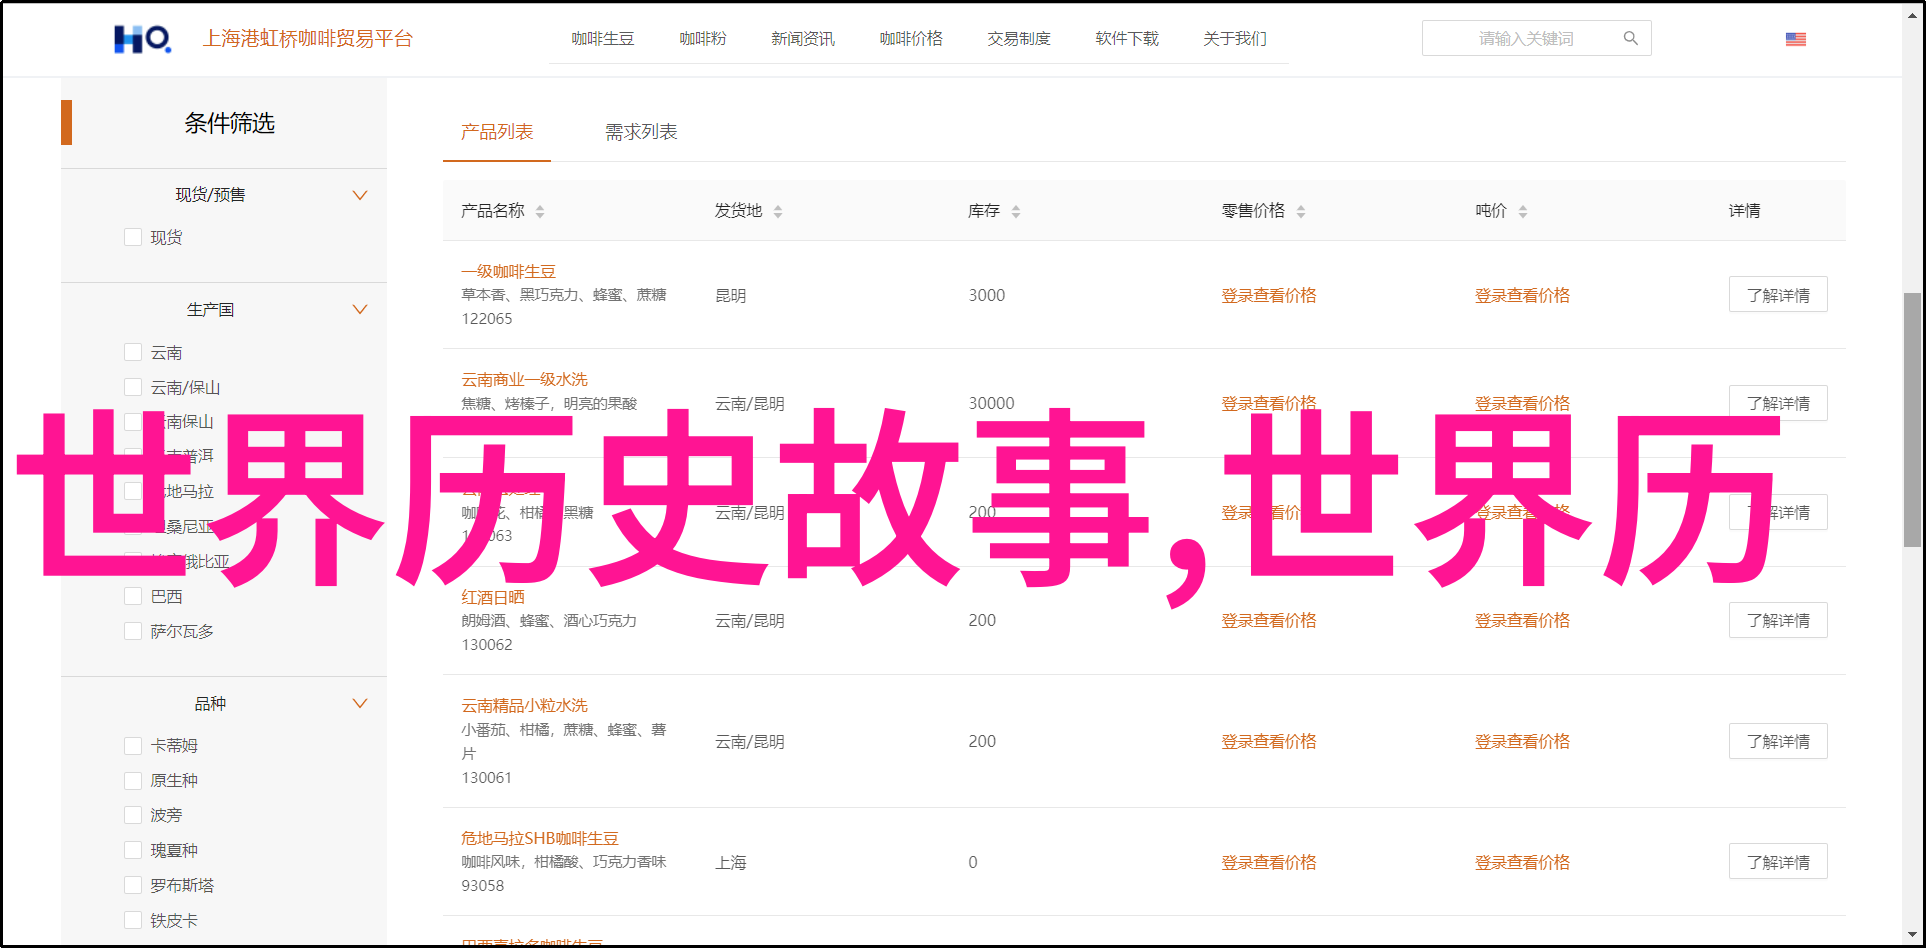Open the 关于我们 menu
Image resolution: width=1927 pixels, height=950 pixels.
pyautogui.click(x=1235, y=38)
